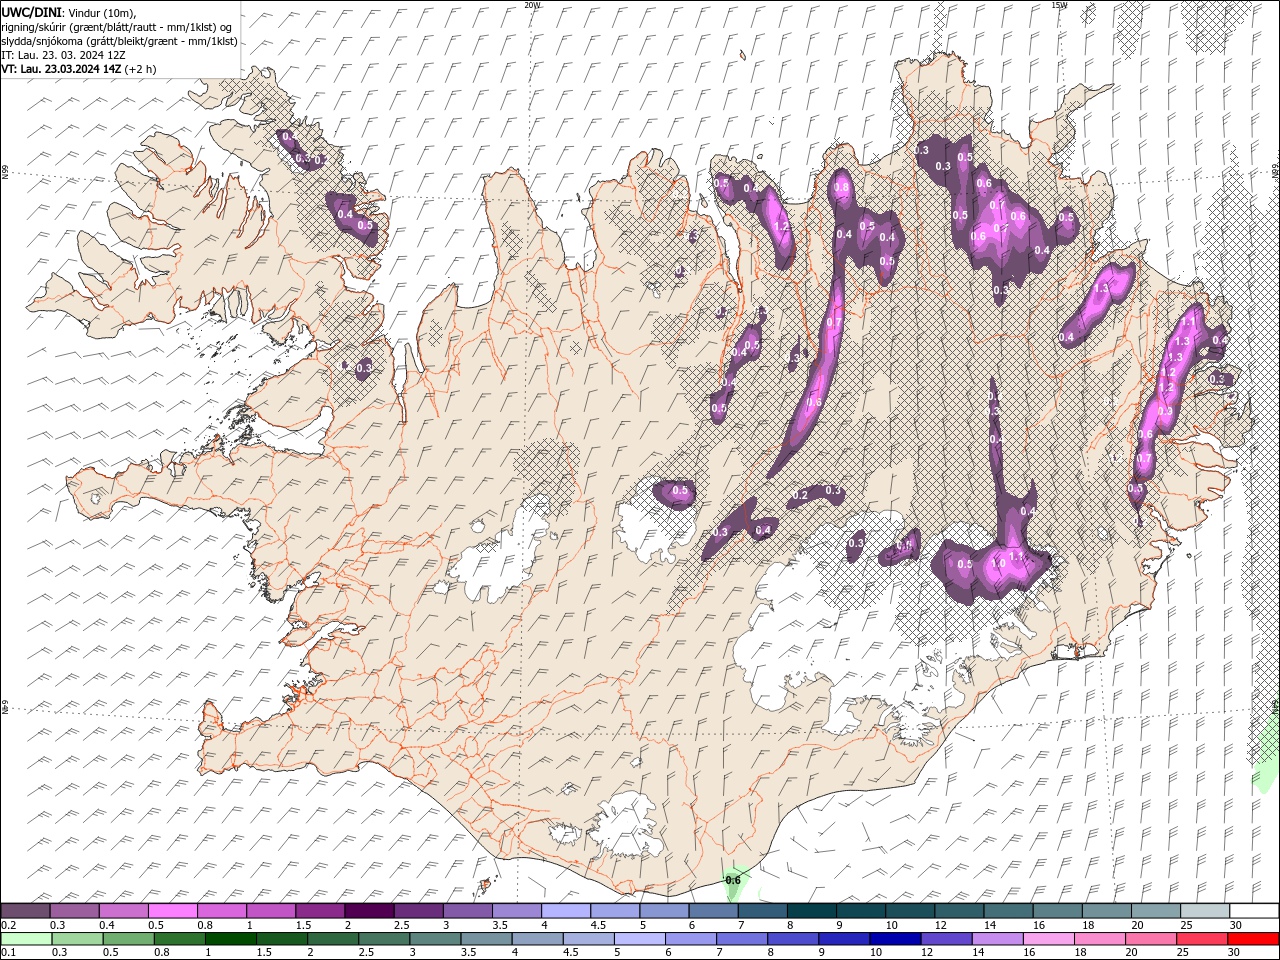Click the lower-row violet swatch starting at 12

(x=946, y=939)
